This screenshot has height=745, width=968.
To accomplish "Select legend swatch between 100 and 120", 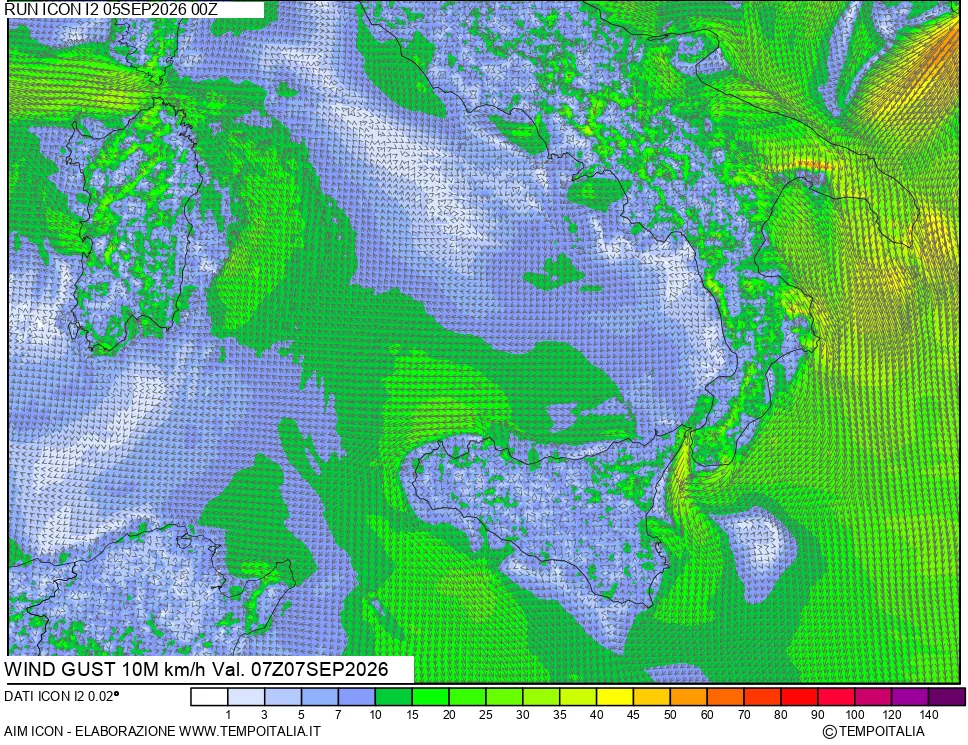I will tap(874, 697).
